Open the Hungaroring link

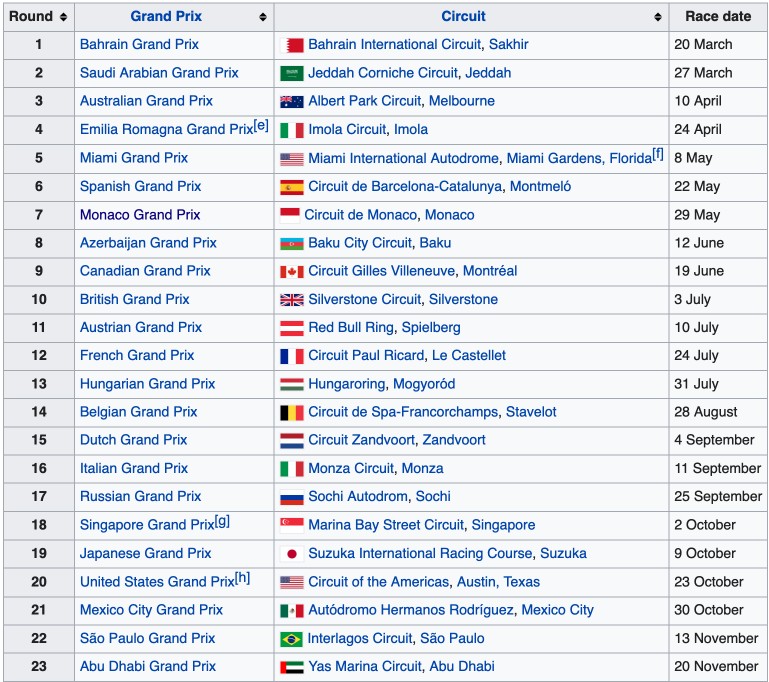point(346,384)
